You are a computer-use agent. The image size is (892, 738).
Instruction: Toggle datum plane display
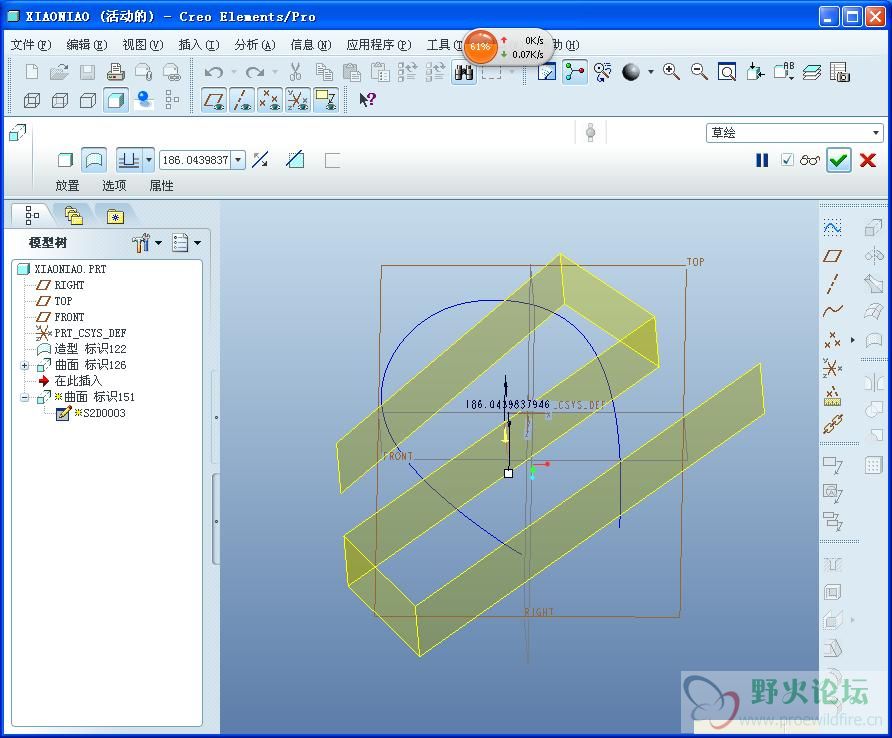pos(214,100)
